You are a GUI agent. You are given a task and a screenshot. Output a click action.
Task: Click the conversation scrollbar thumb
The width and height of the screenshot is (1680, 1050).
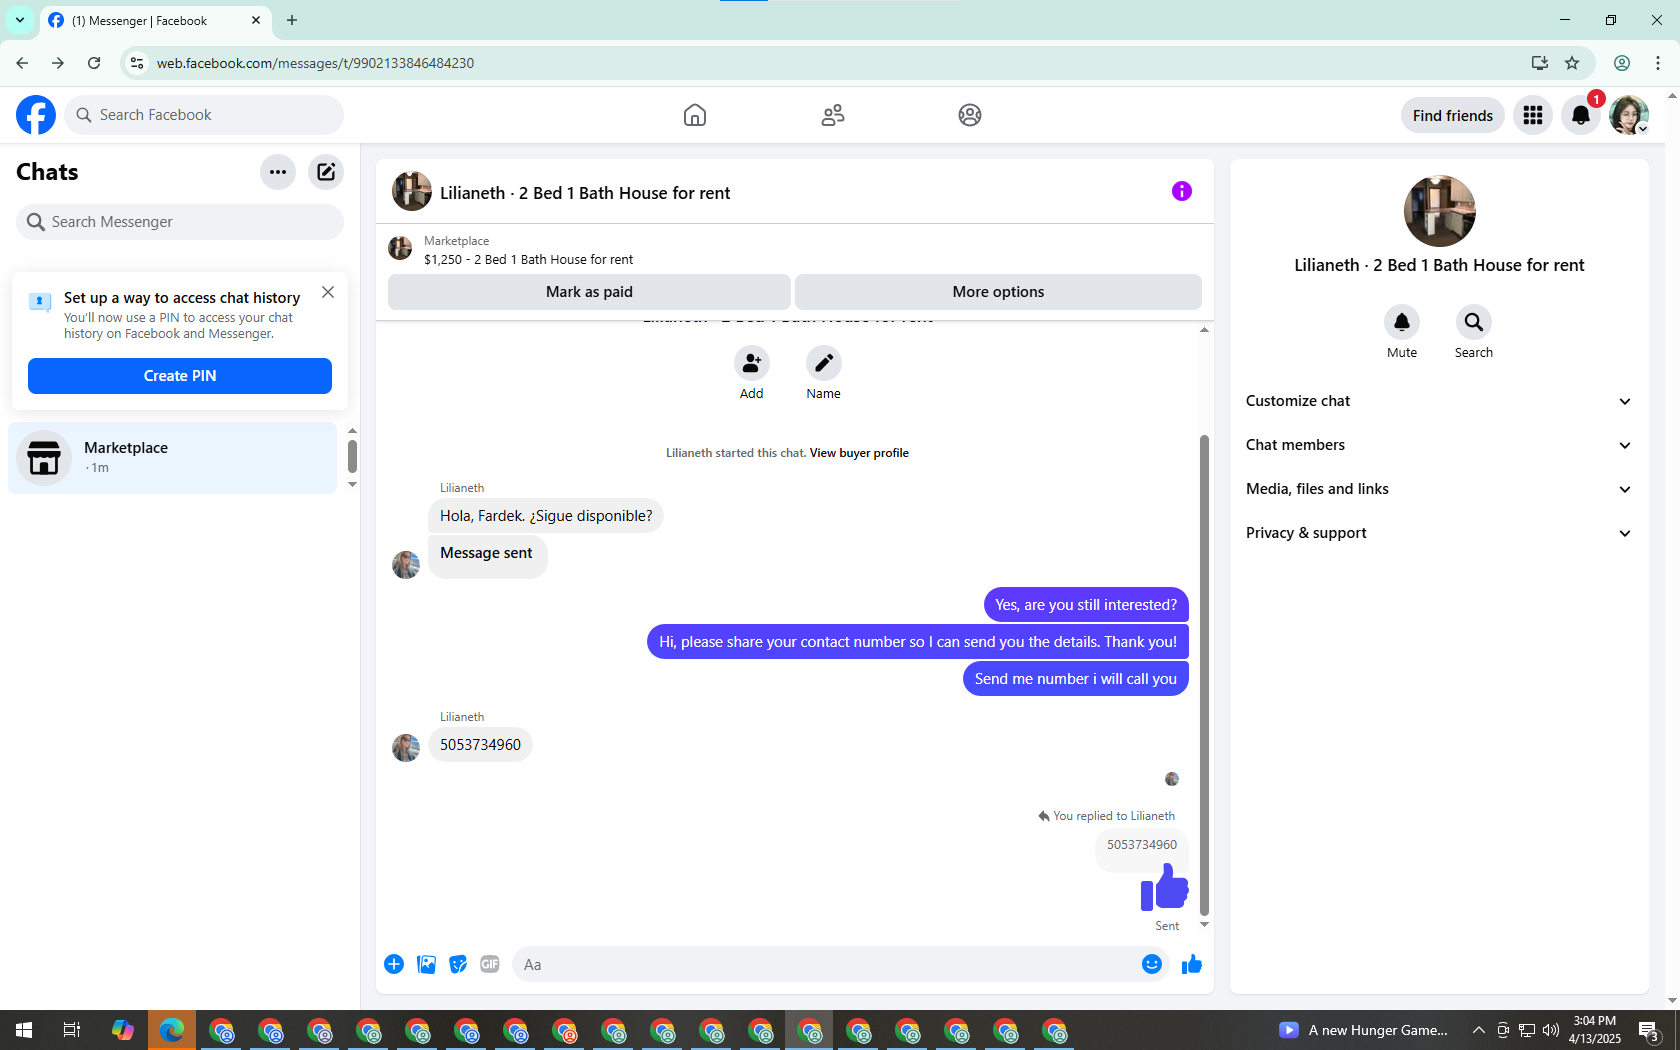tap(1204, 675)
